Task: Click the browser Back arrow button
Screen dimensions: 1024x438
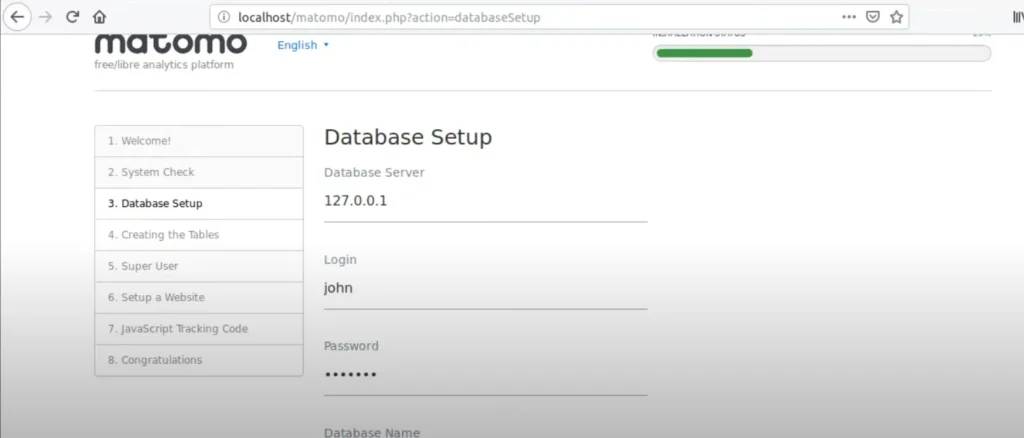Action: [x=18, y=17]
